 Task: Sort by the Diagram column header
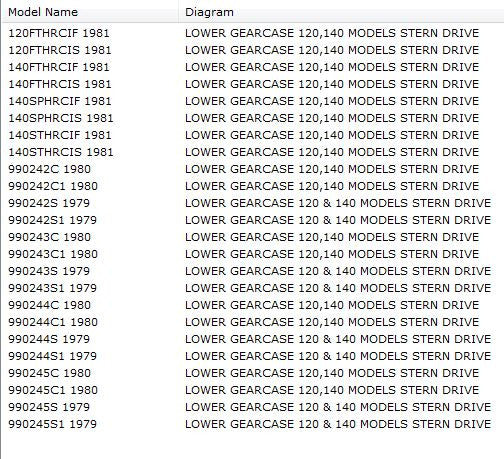(209, 12)
